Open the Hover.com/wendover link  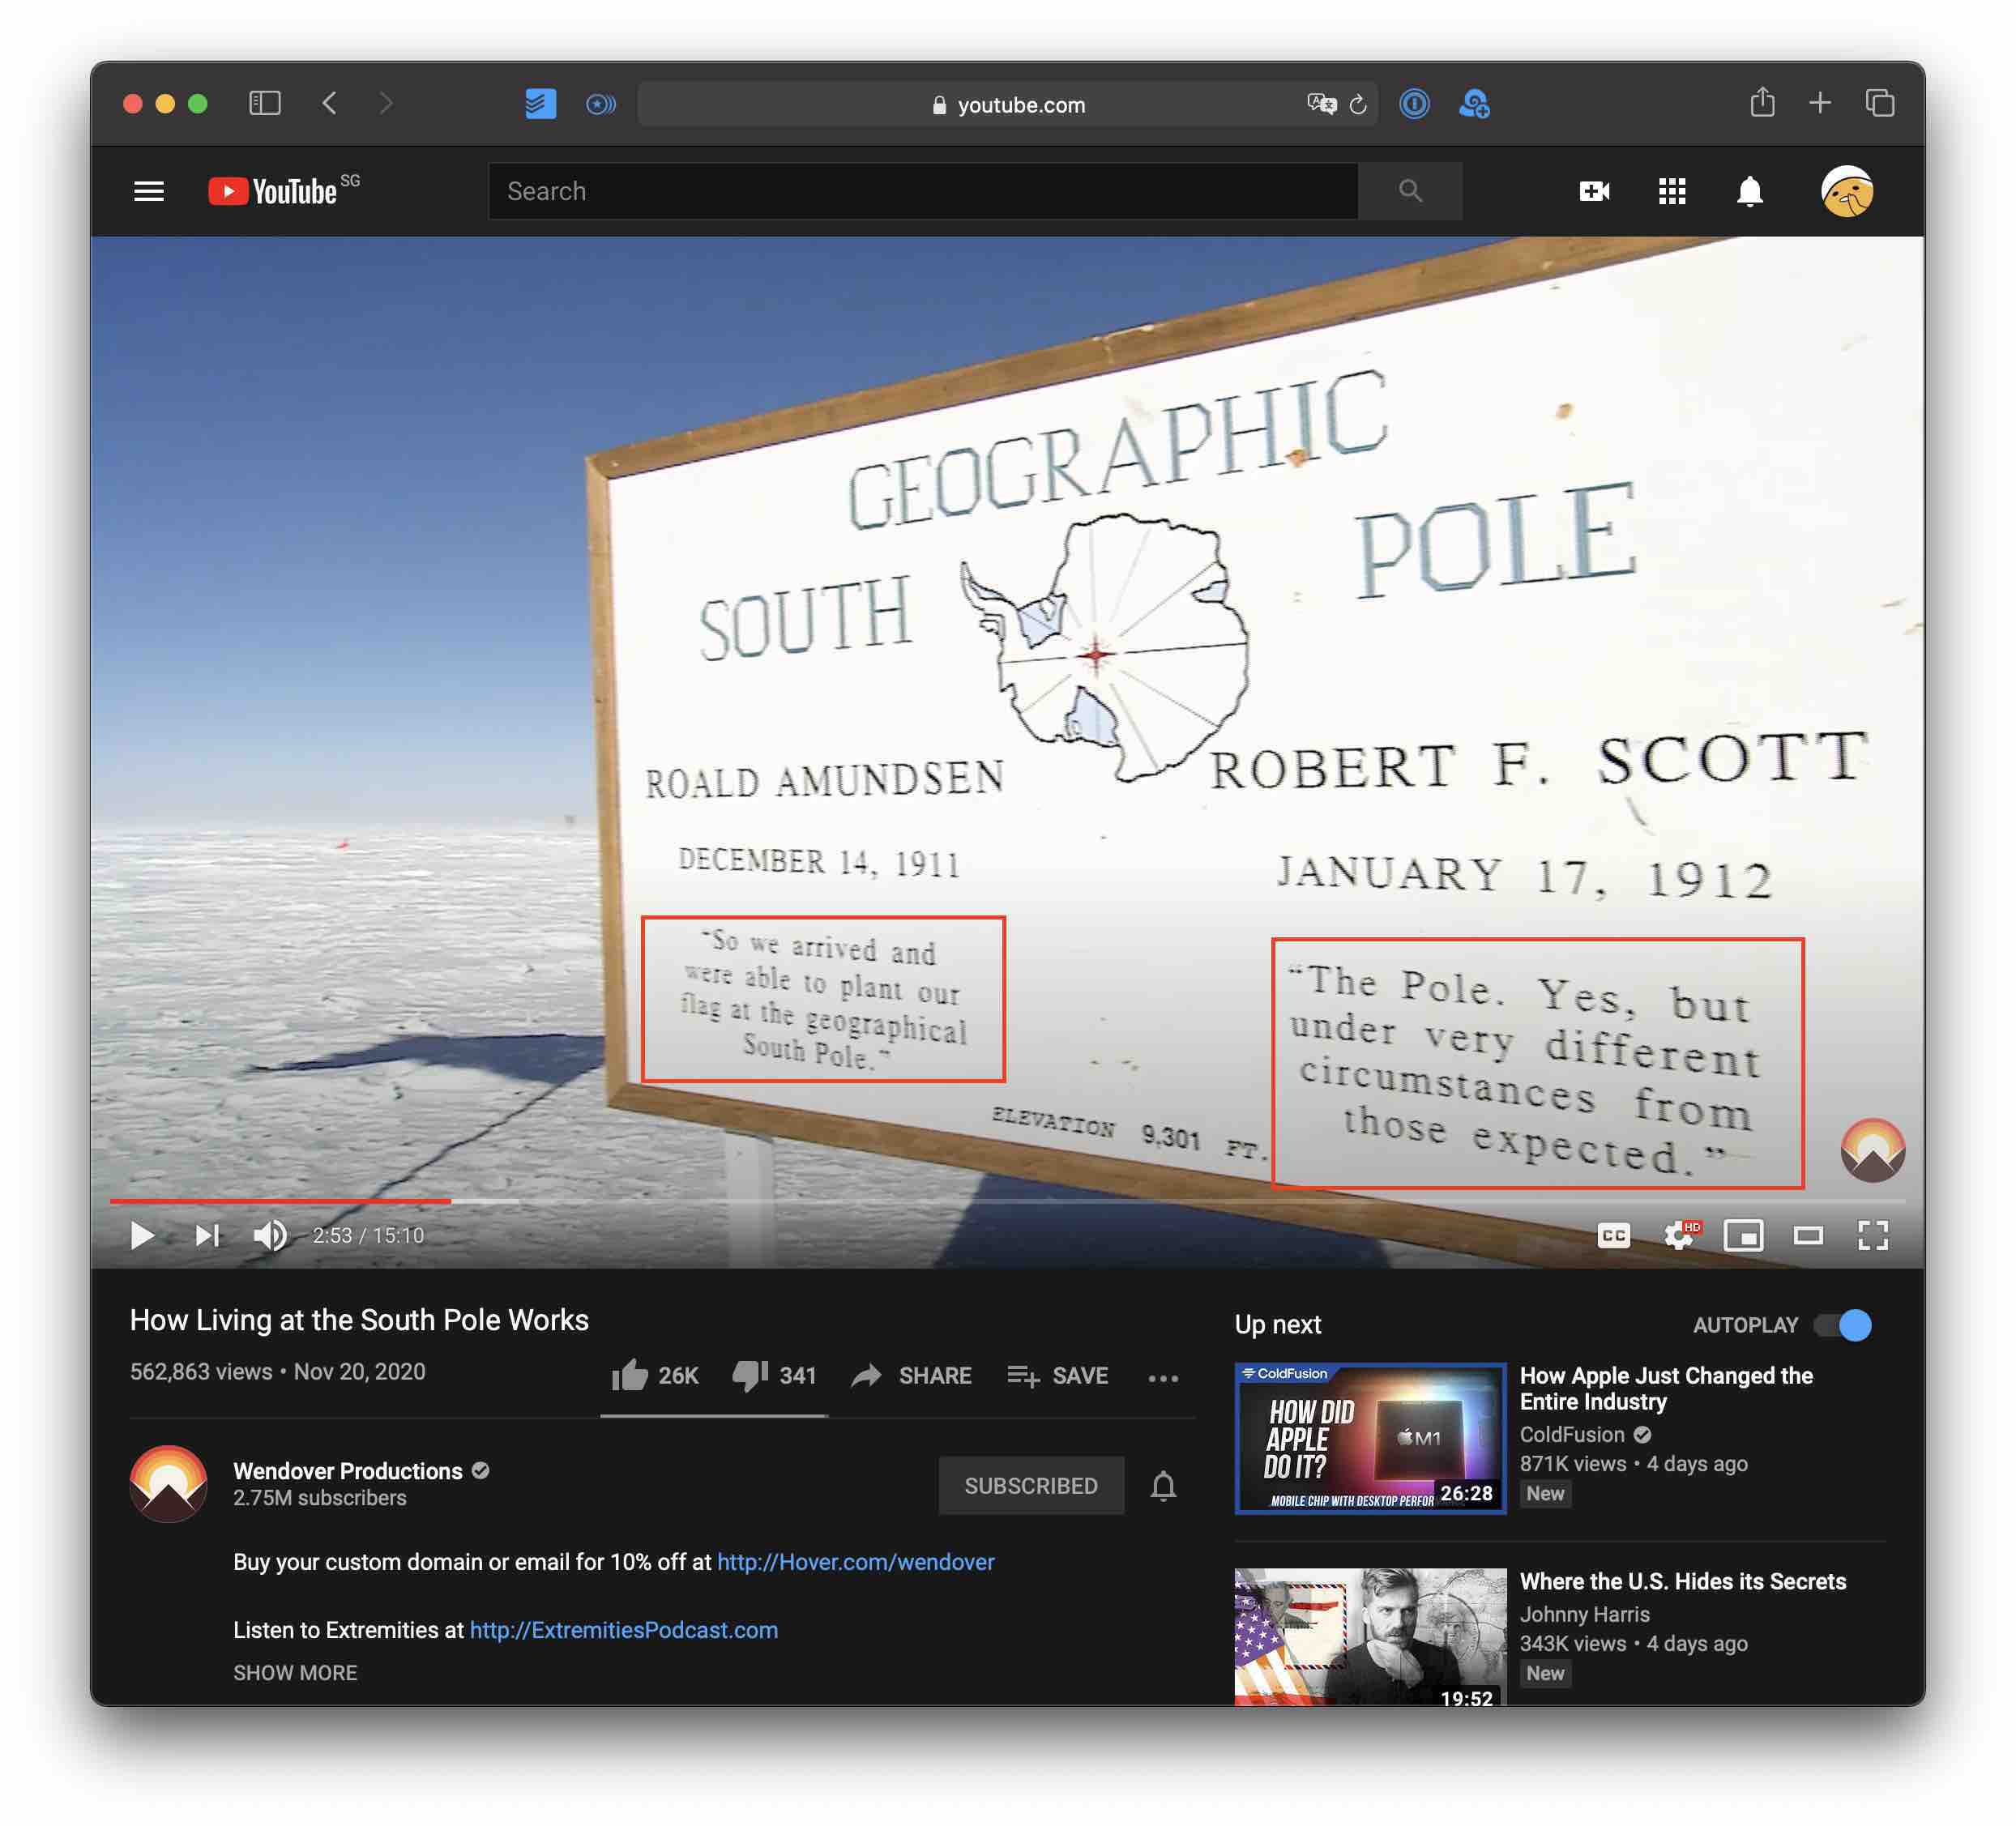[x=856, y=1562]
